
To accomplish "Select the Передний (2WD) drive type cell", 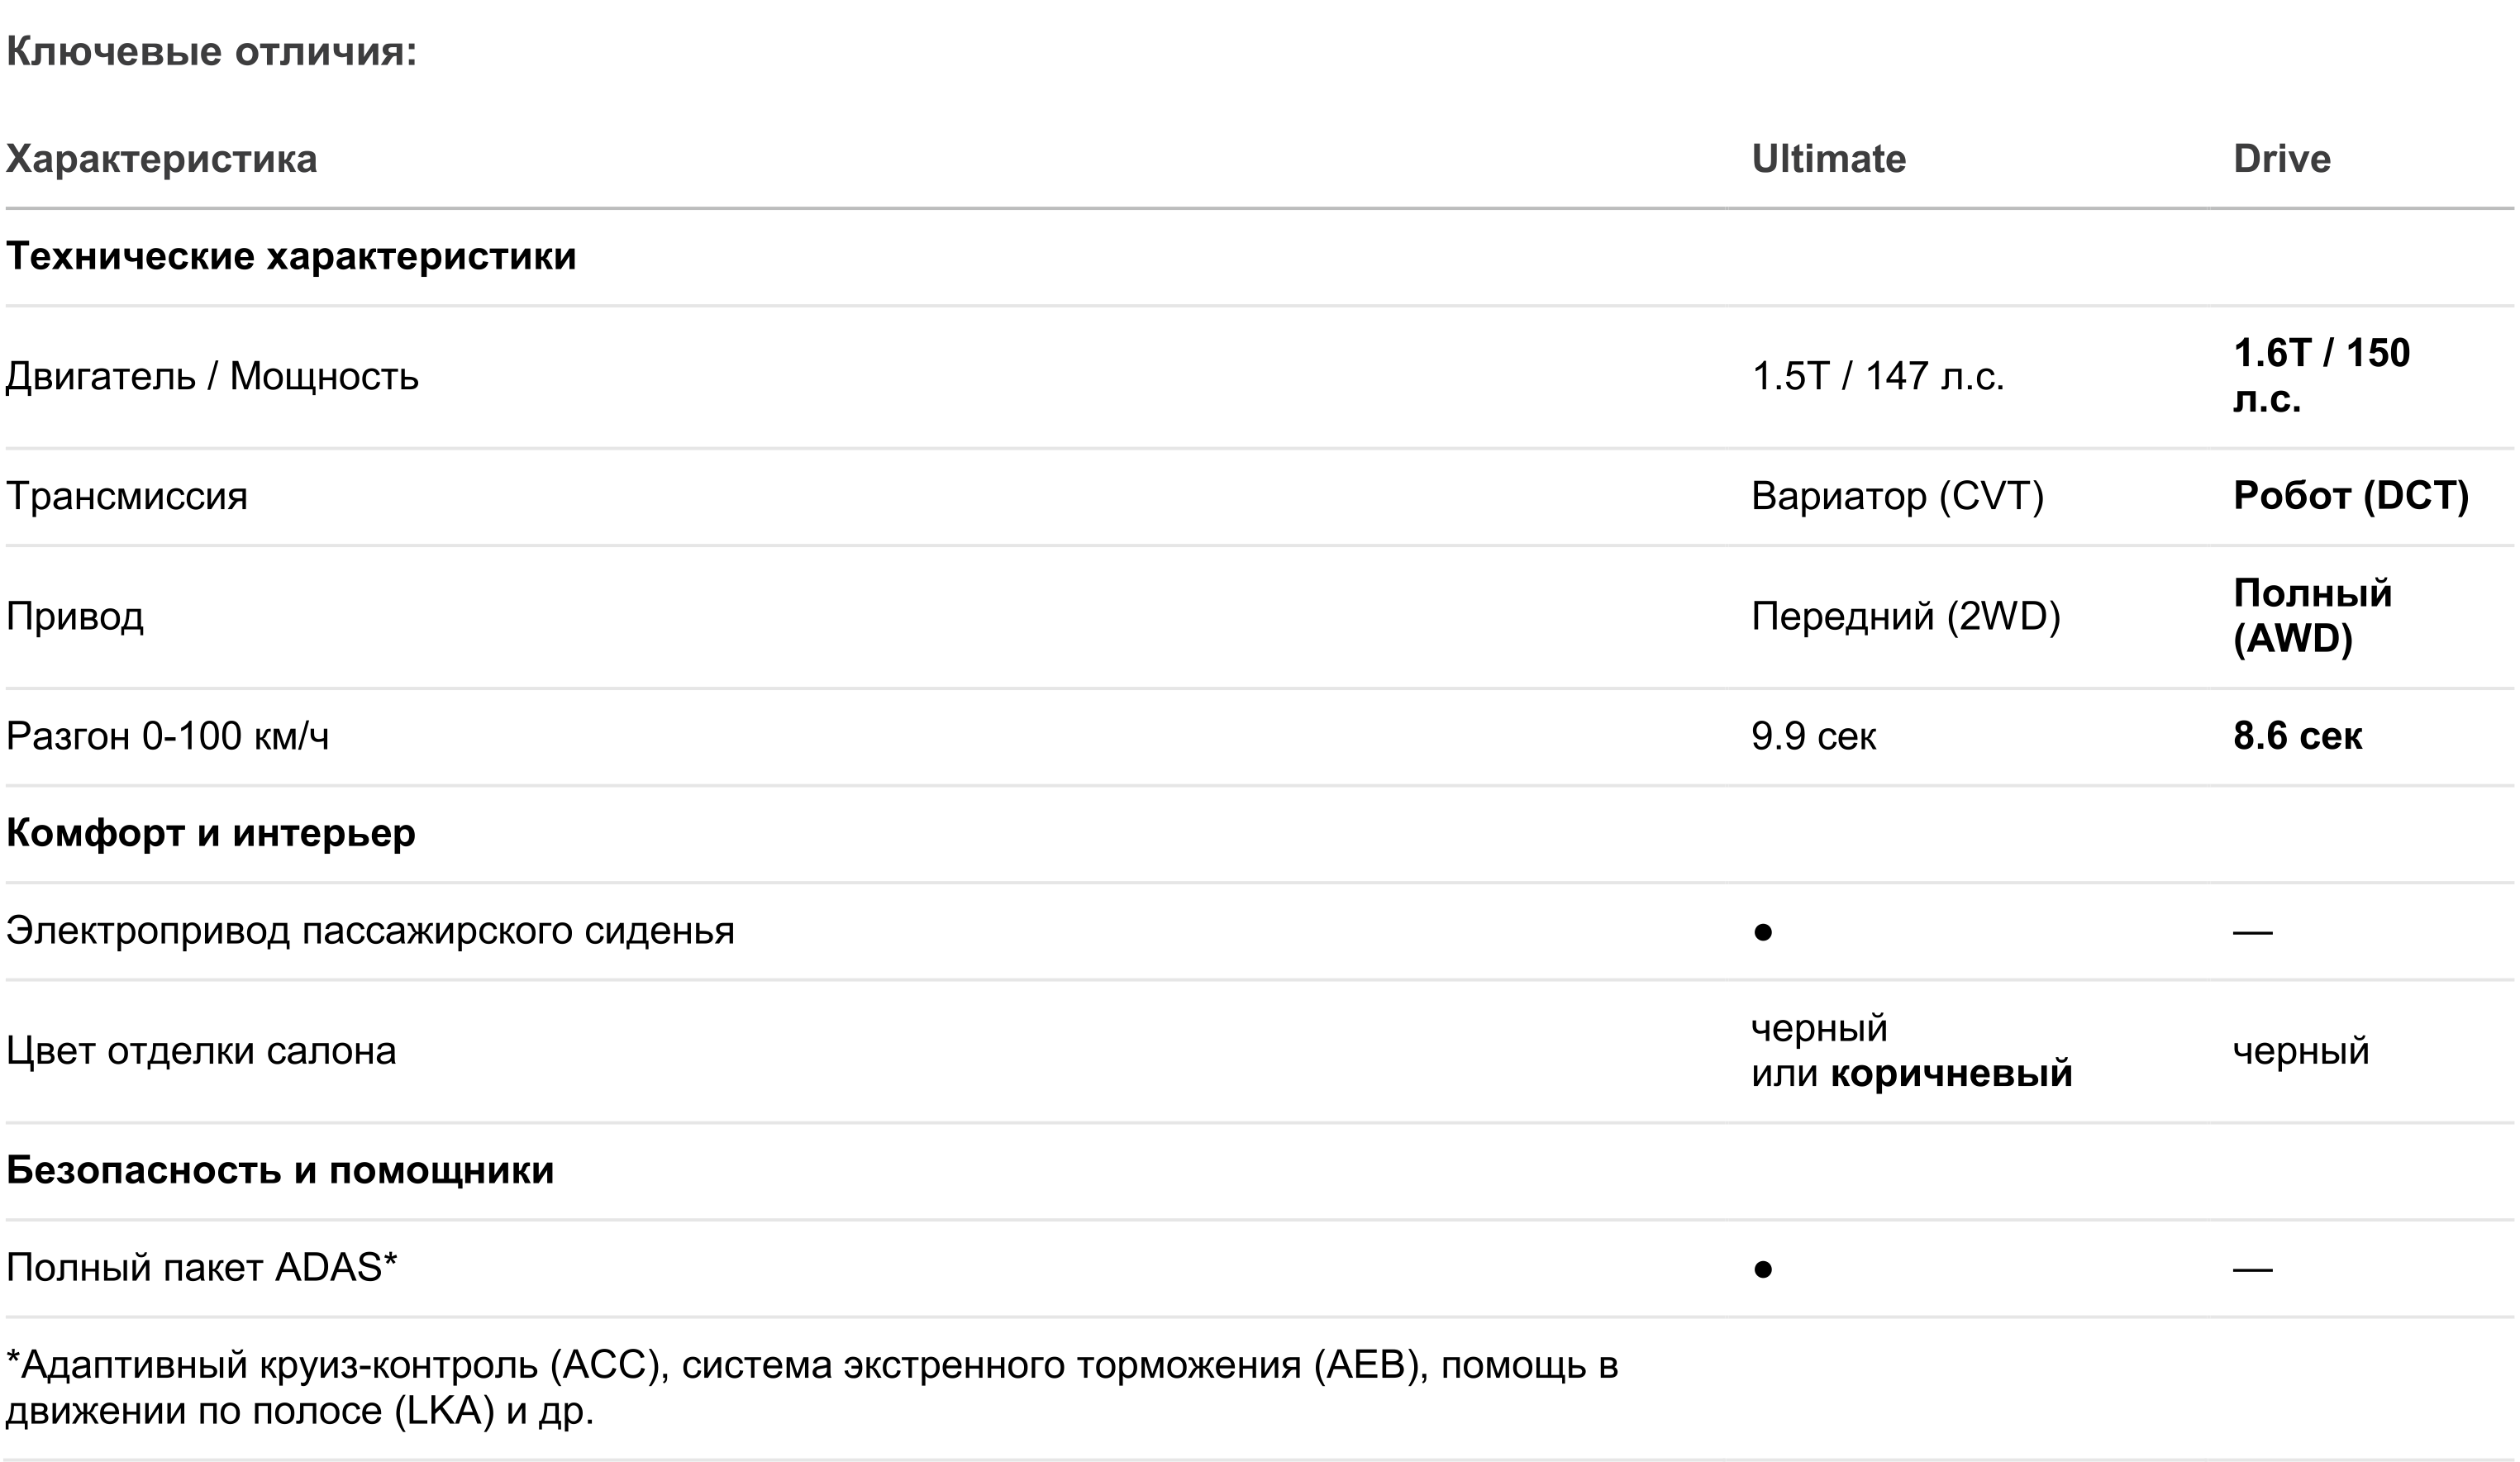I will click(1905, 616).
